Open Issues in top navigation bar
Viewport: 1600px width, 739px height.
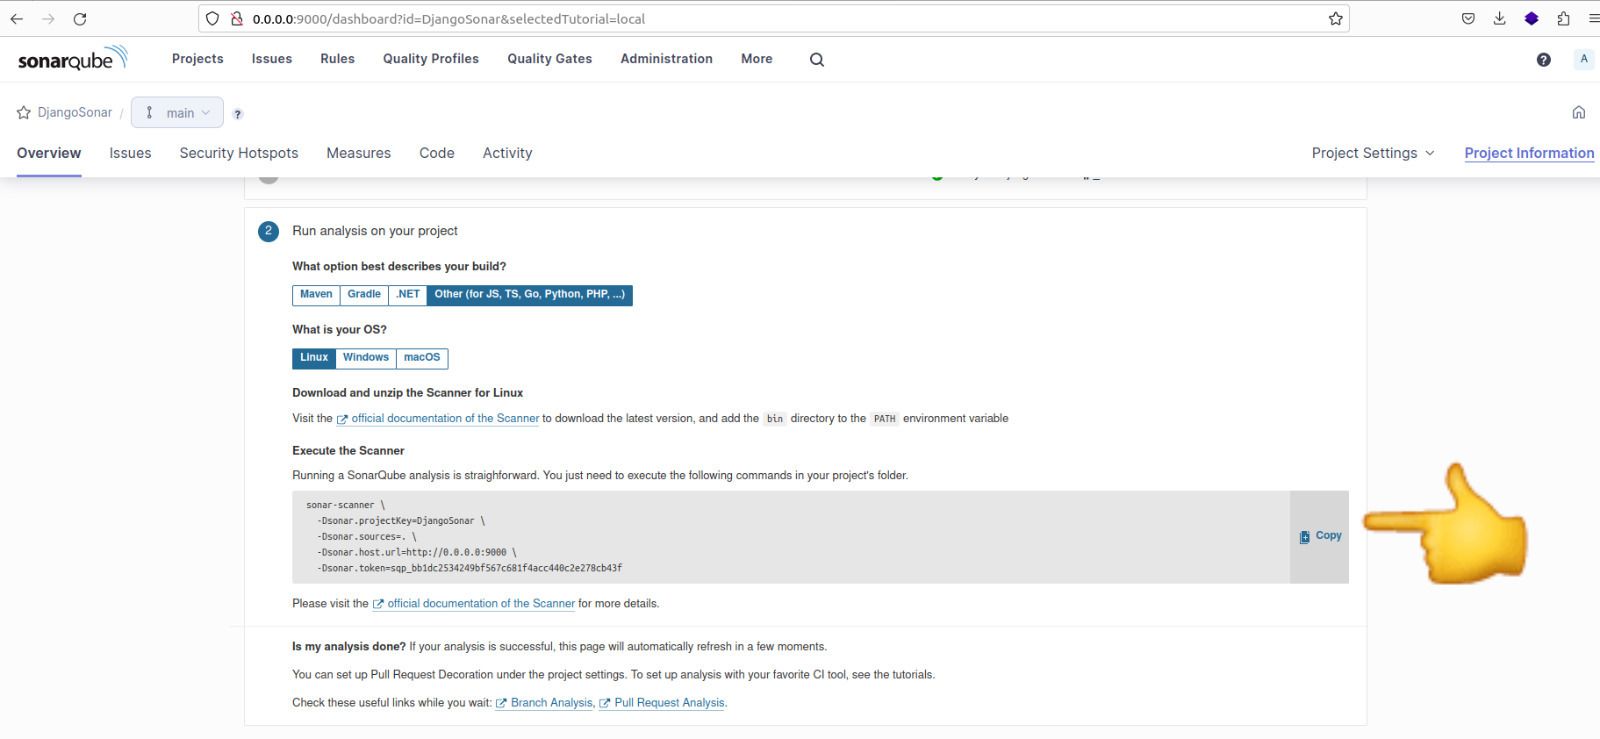pos(272,59)
